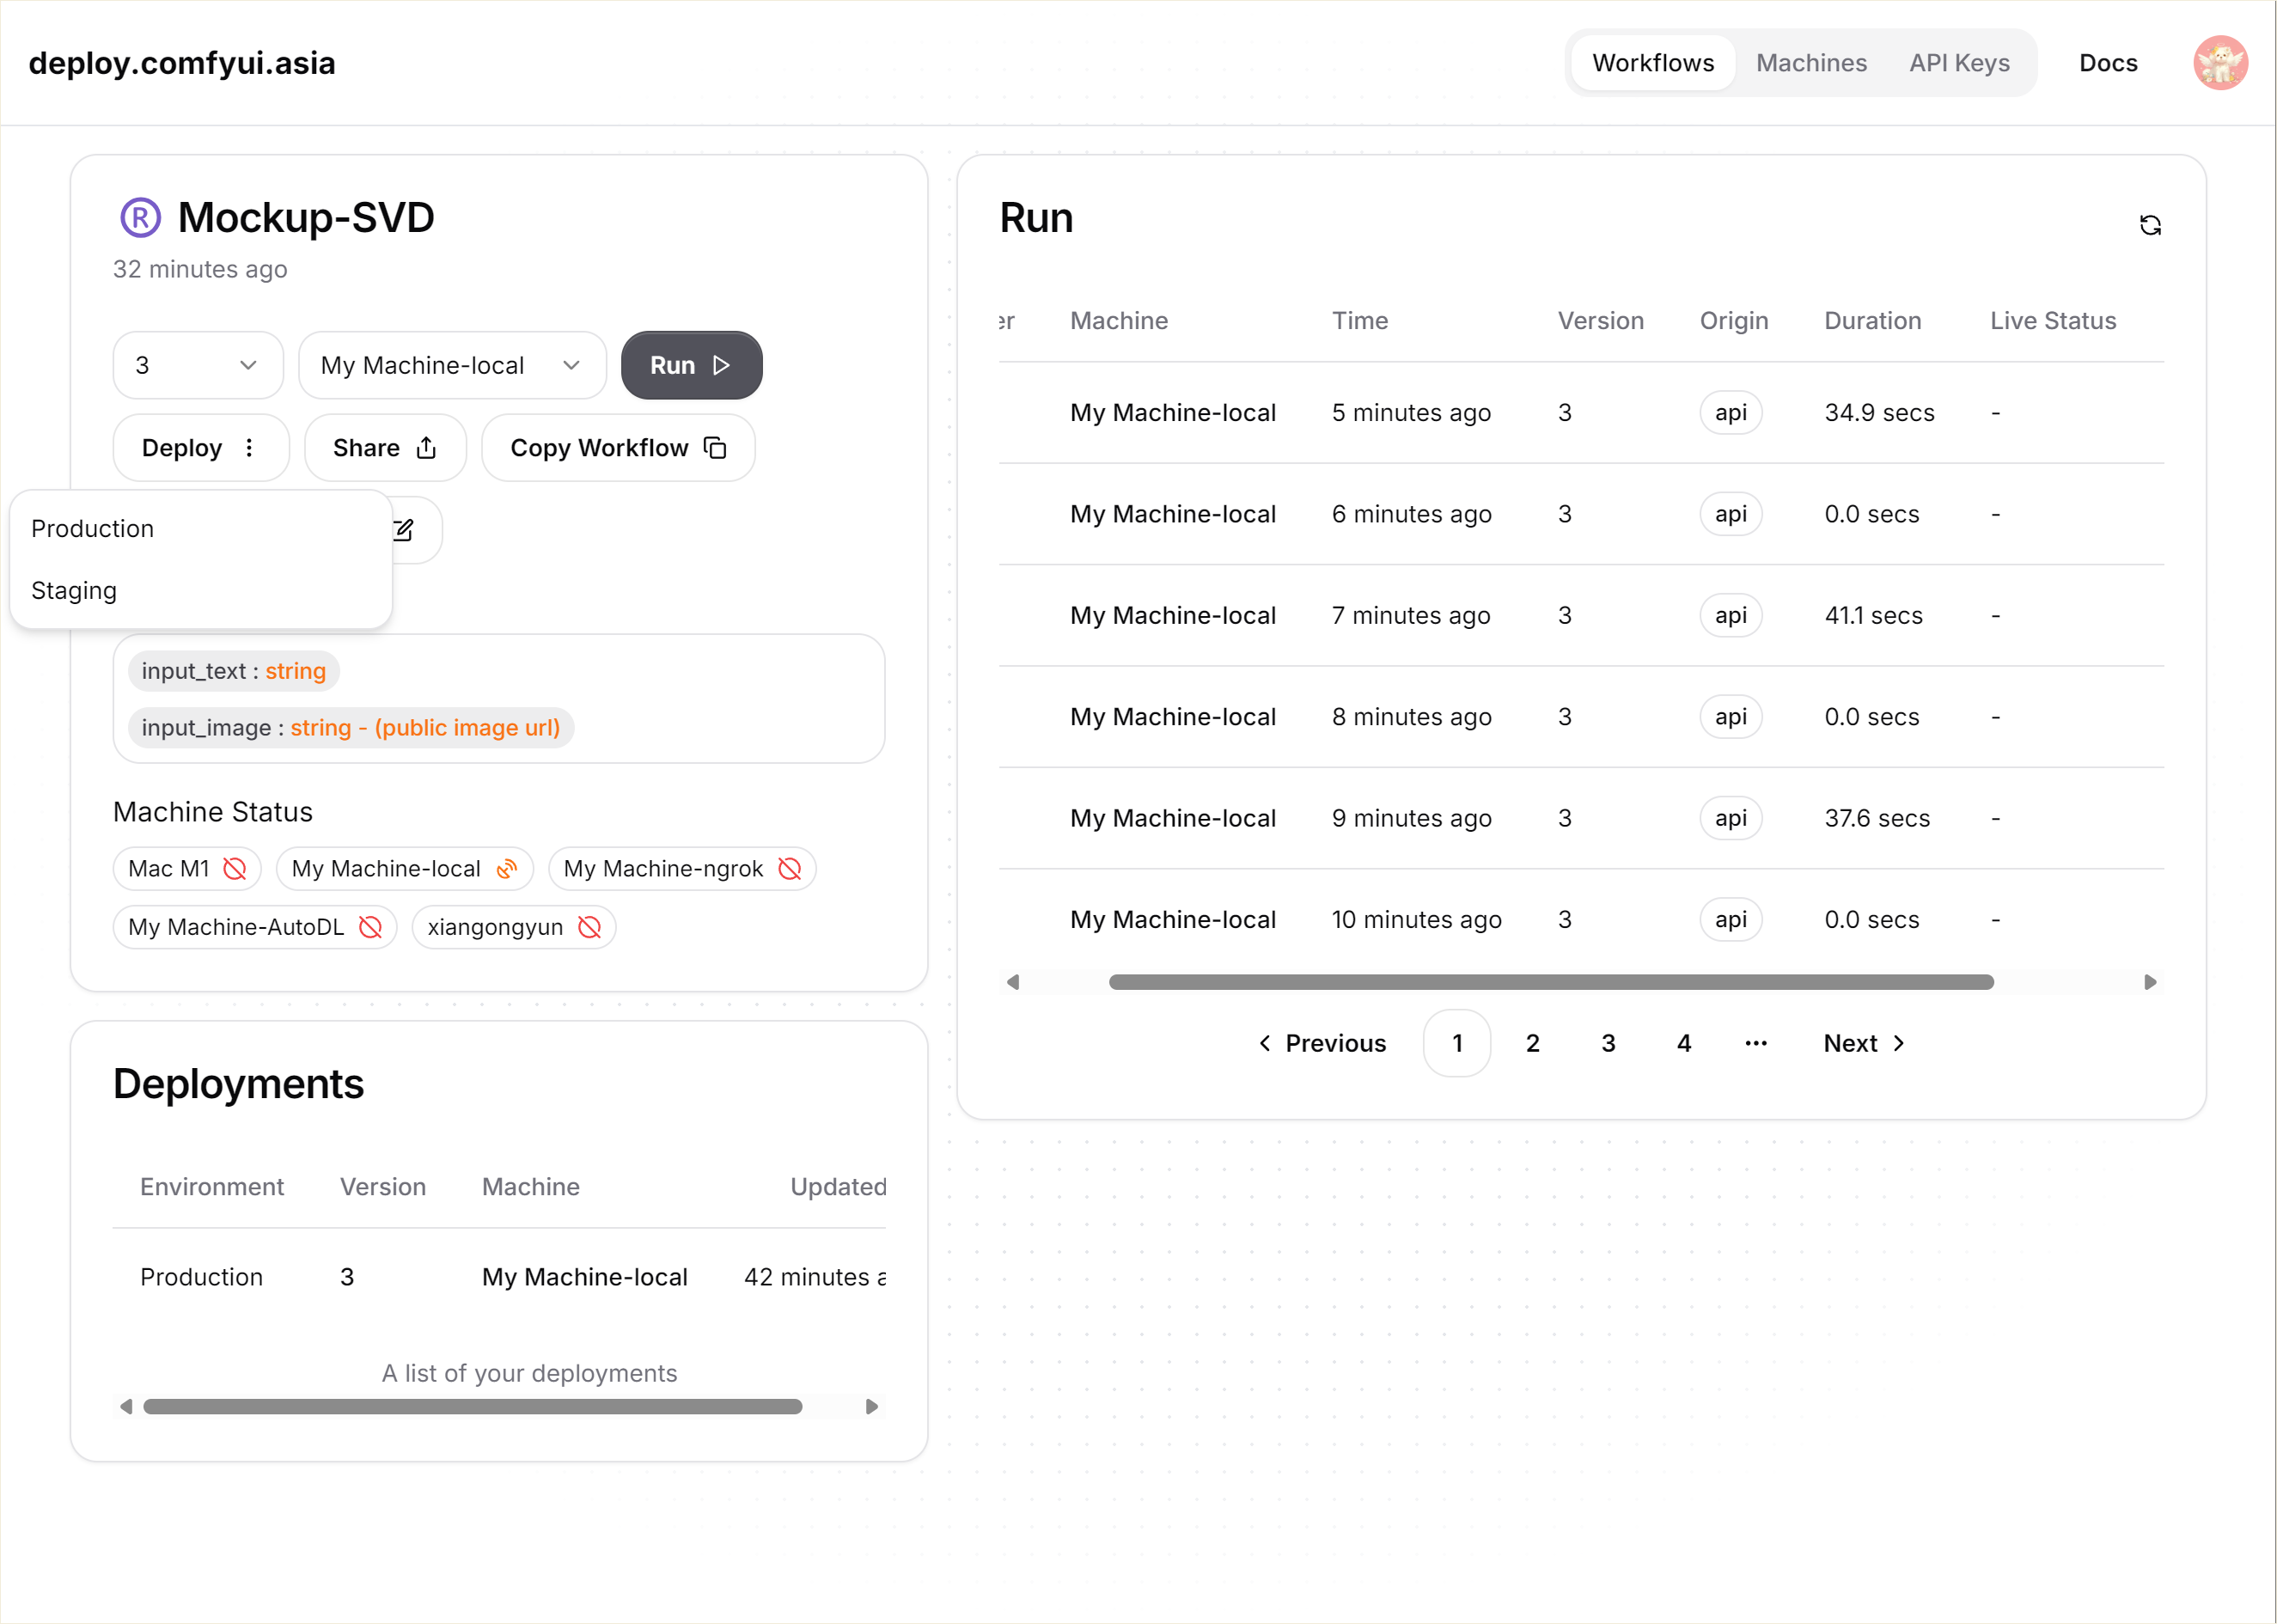
Task: Switch to the Workflows tab
Action: 1653,63
